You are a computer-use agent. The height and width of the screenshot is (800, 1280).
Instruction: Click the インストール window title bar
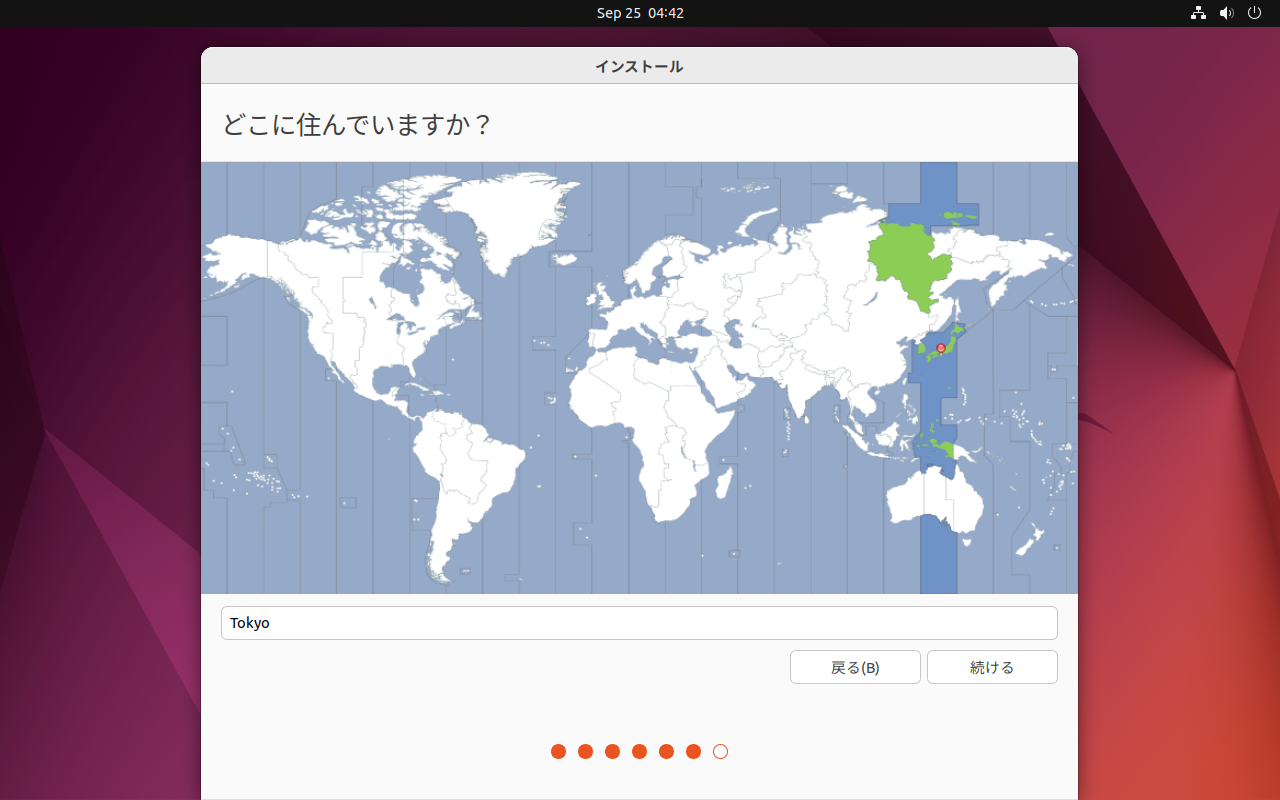pyautogui.click(x=638, y=66)
